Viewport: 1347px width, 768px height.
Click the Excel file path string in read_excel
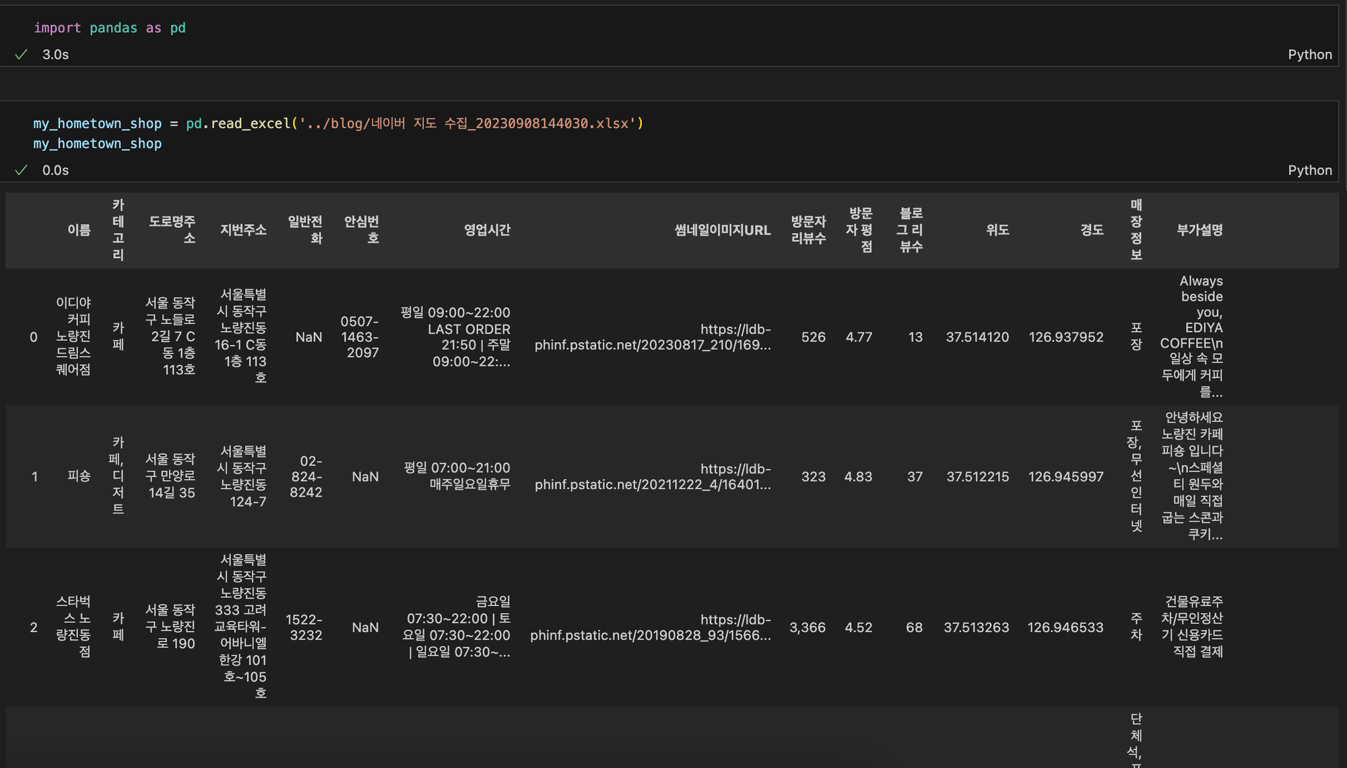tap(467, 124)
